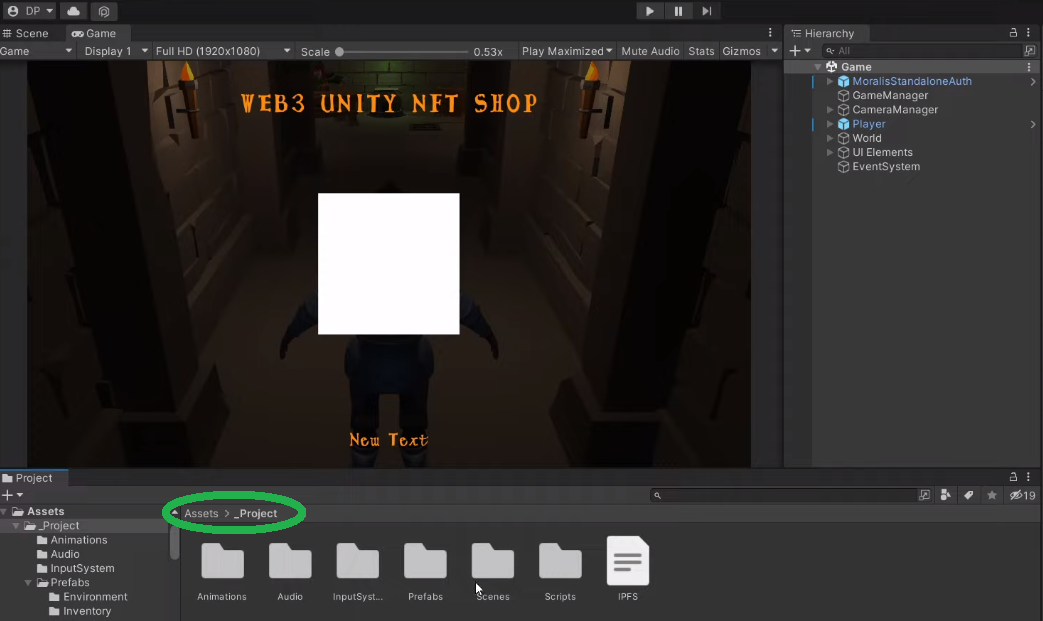1043x621 pixels.
Task: Toggle the Hierarchy panel lock icon
Action: tap(1013, 33)
